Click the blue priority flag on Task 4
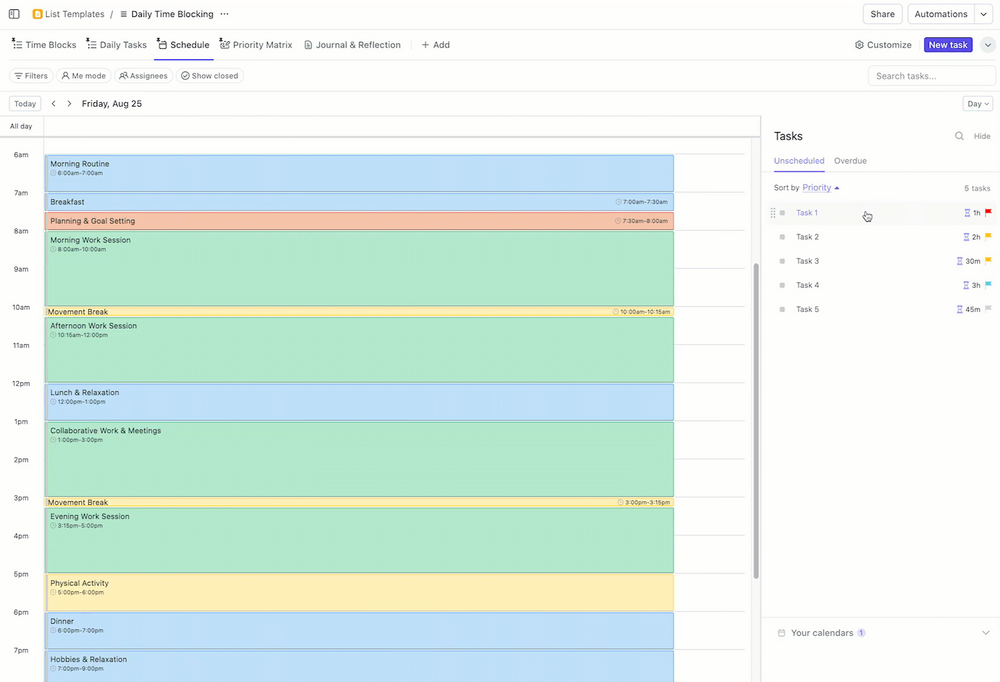 [x=988, y=285]
